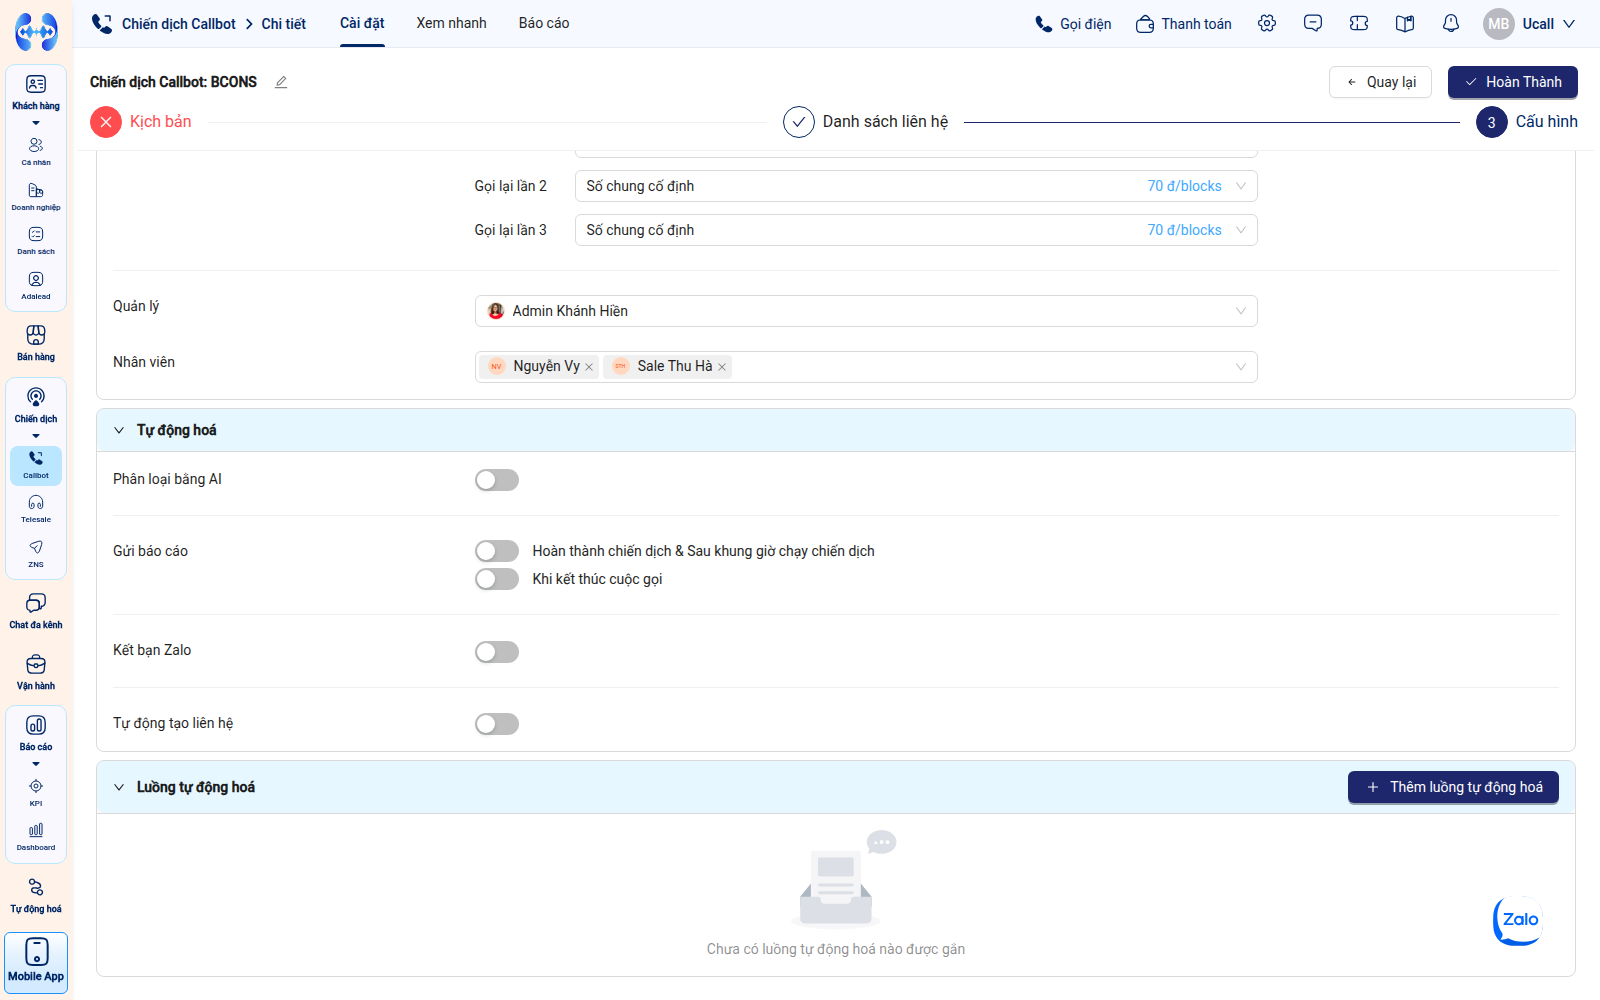Open the settings gear icon in header
This screenshot has height=1000, width=1600.
coord(1267,23)
